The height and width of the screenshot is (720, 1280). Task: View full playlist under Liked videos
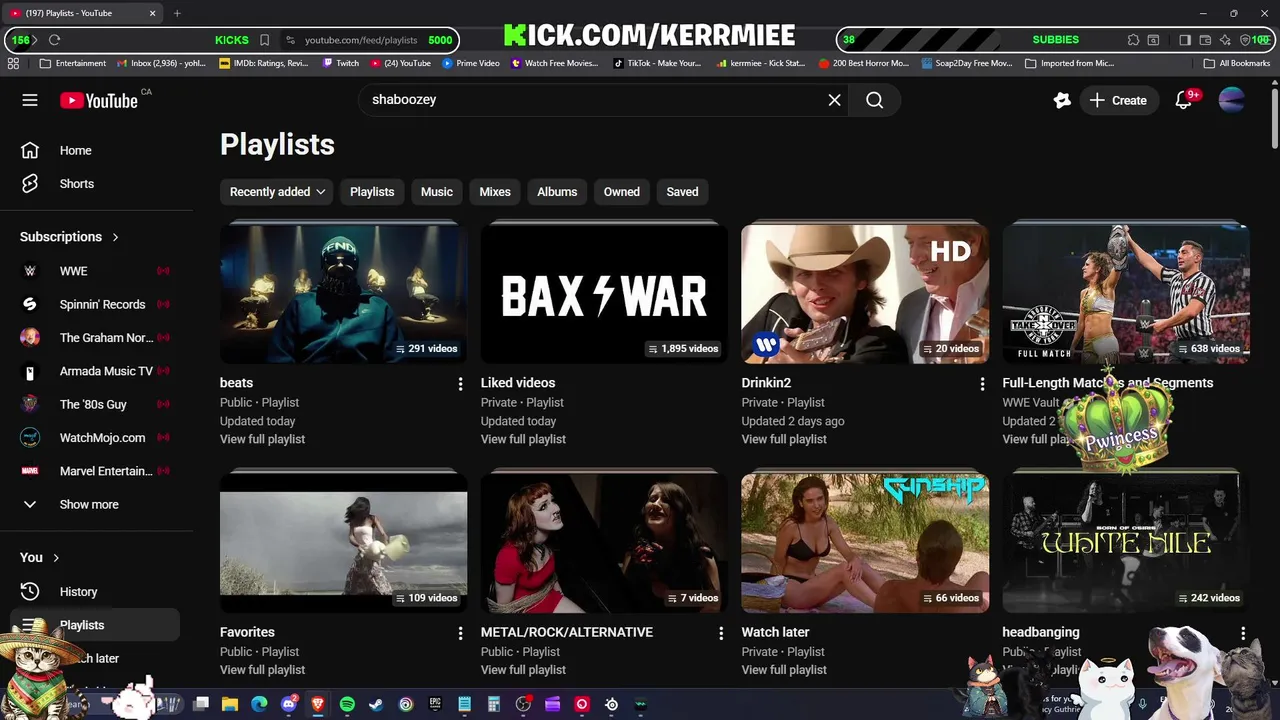[523, 439]
